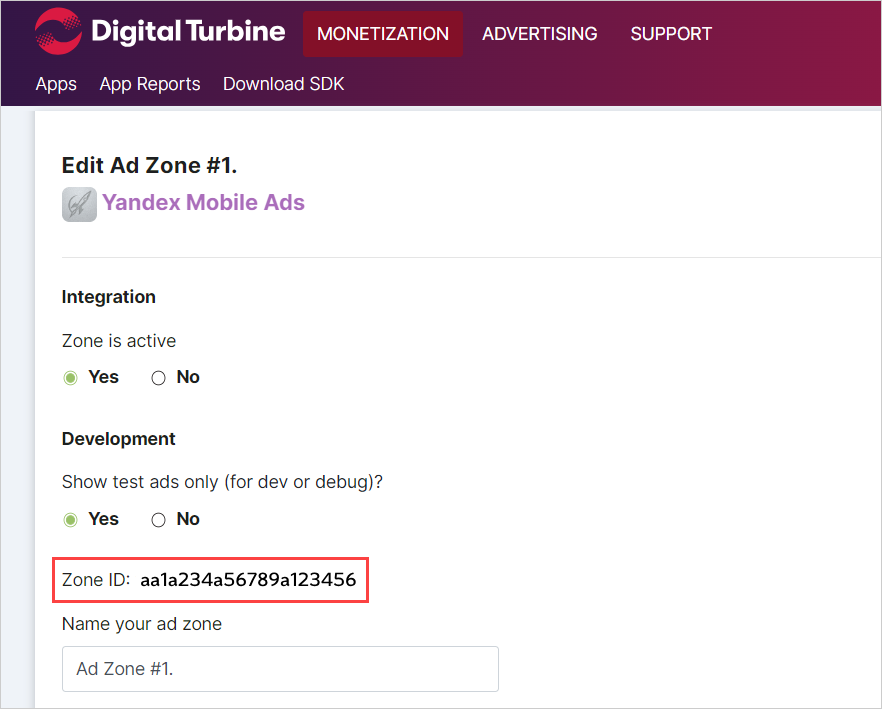Click the Integration section heading

[x=108, y=297]
